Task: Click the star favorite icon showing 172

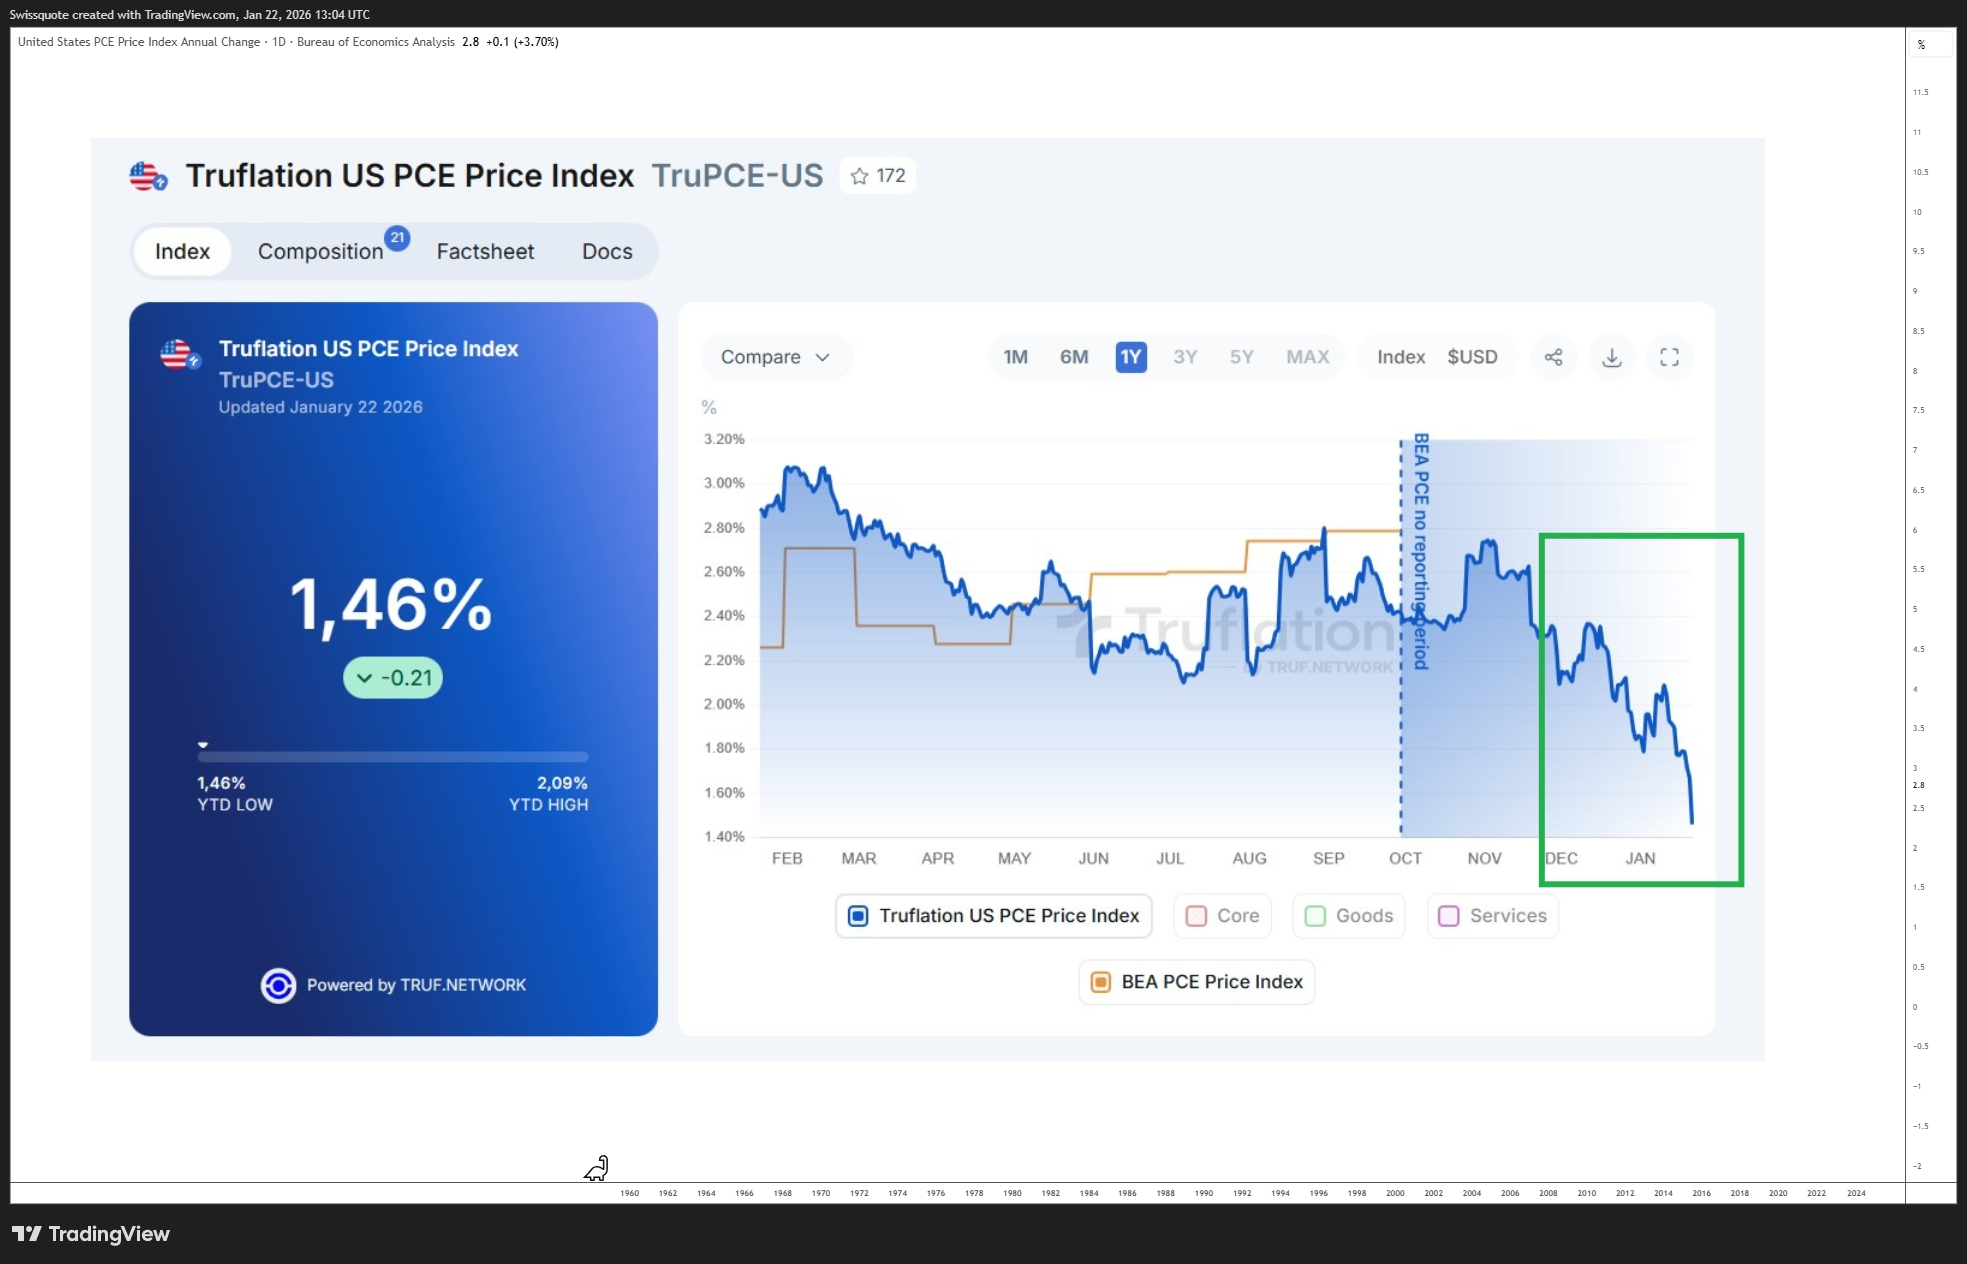Action: [878, 176]
